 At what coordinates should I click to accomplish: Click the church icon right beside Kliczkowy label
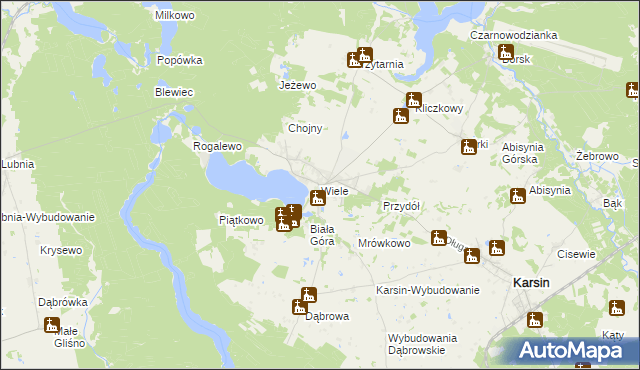(x=413, y=100)
